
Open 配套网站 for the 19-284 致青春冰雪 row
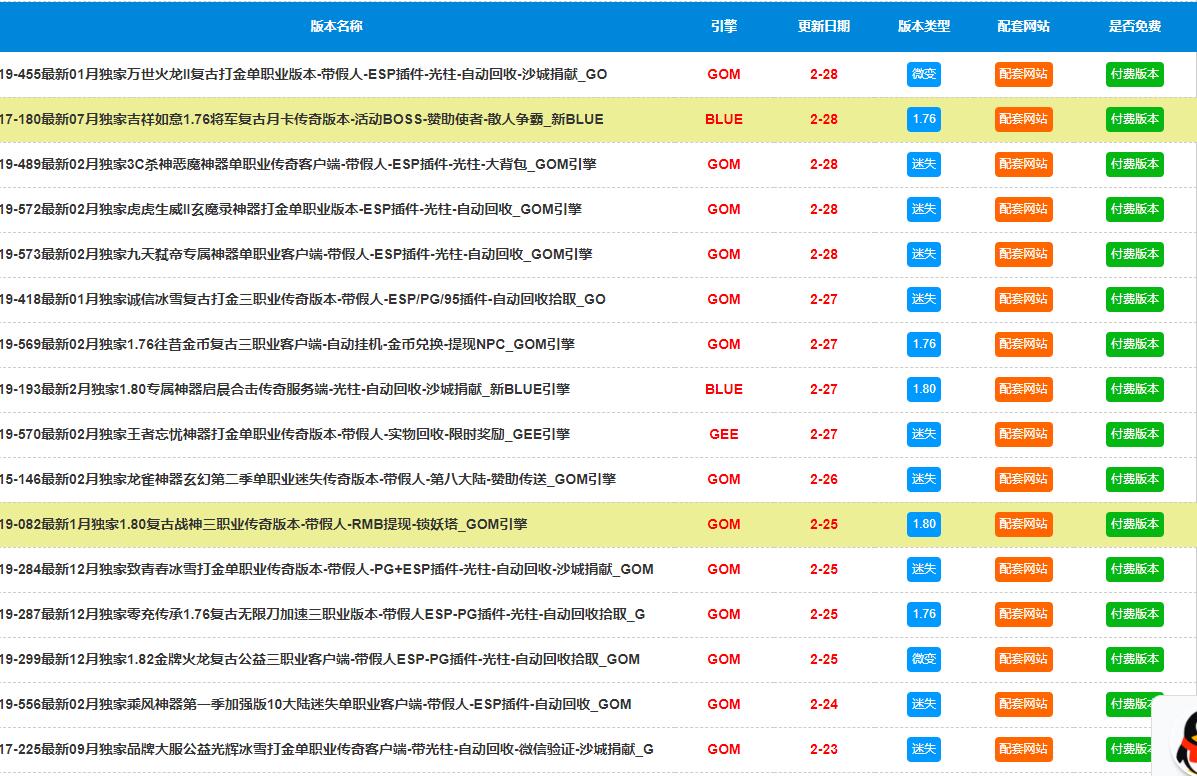pos(1023,569)
